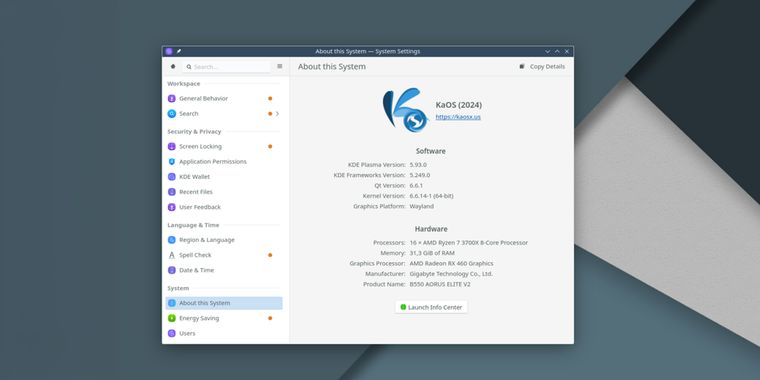Image resolution: width=760 pixels, height=380 pixels.
Task: Click the AMD Ryzen 7 3700X processor text
Action: 469,243
